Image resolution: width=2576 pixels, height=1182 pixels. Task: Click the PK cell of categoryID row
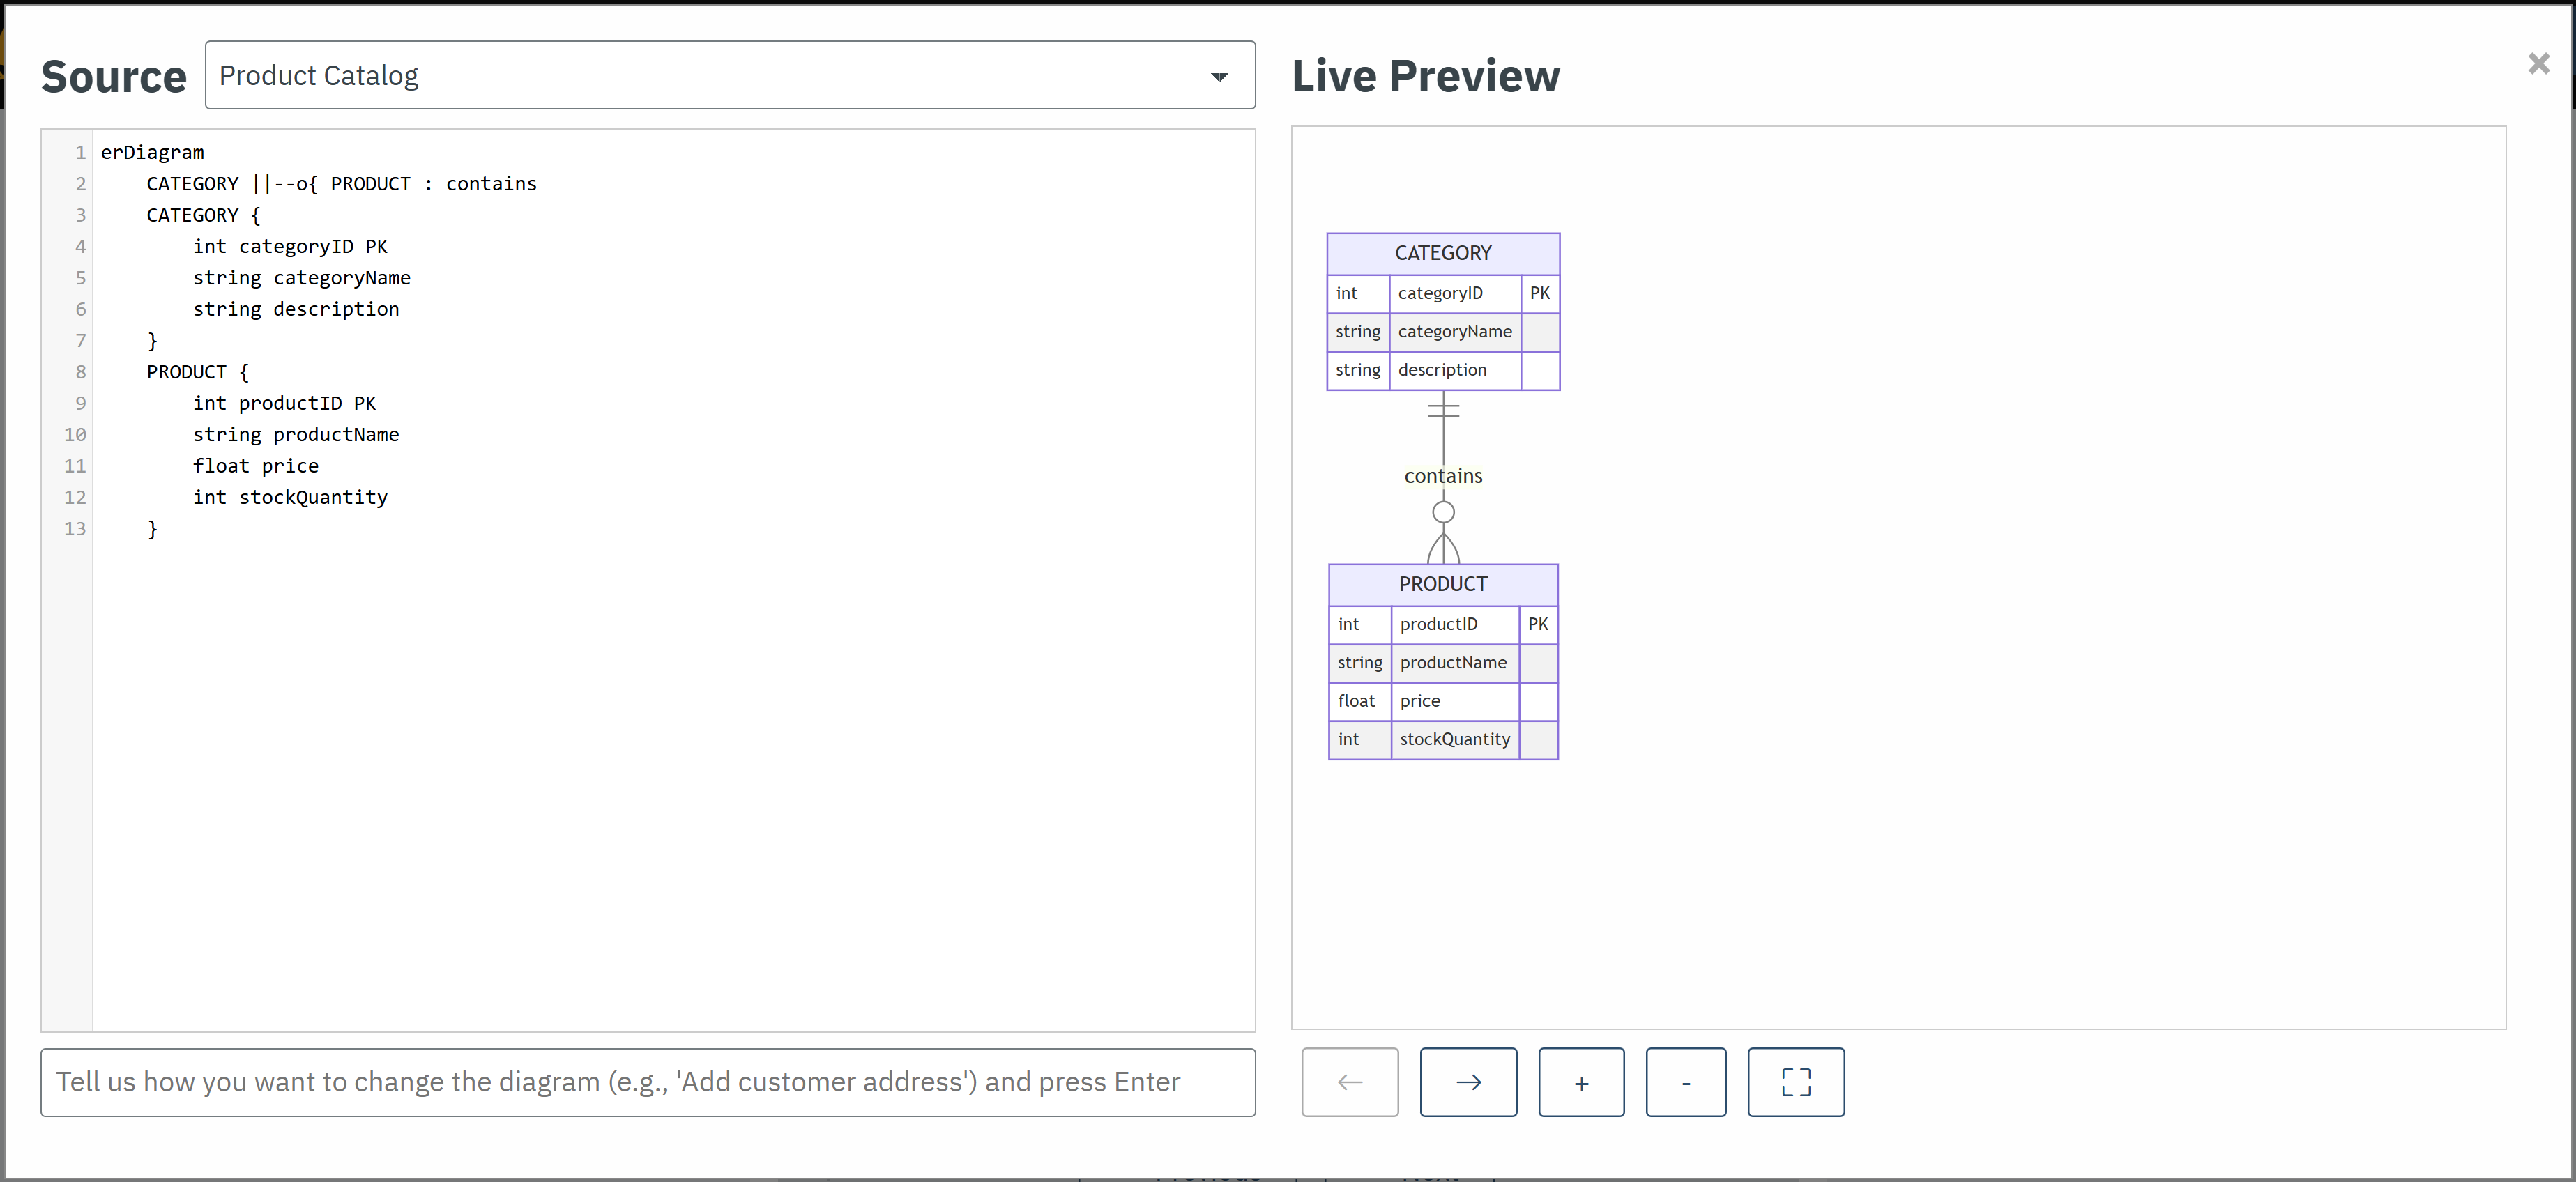tap(1539, 293)
